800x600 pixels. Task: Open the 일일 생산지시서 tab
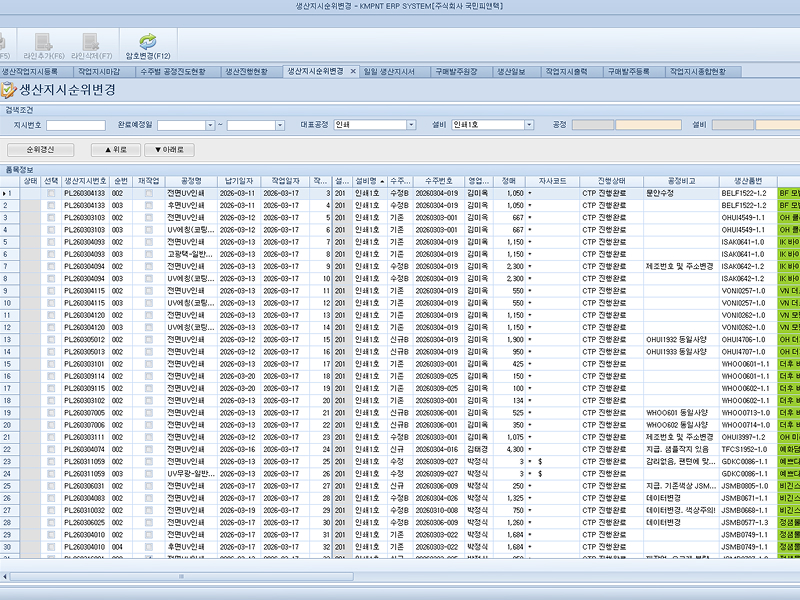tap(390, 72)
